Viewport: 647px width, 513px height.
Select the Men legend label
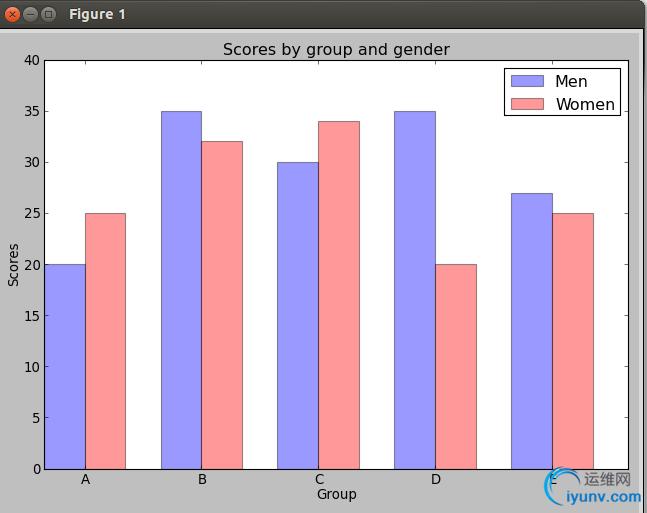[571, 81]
